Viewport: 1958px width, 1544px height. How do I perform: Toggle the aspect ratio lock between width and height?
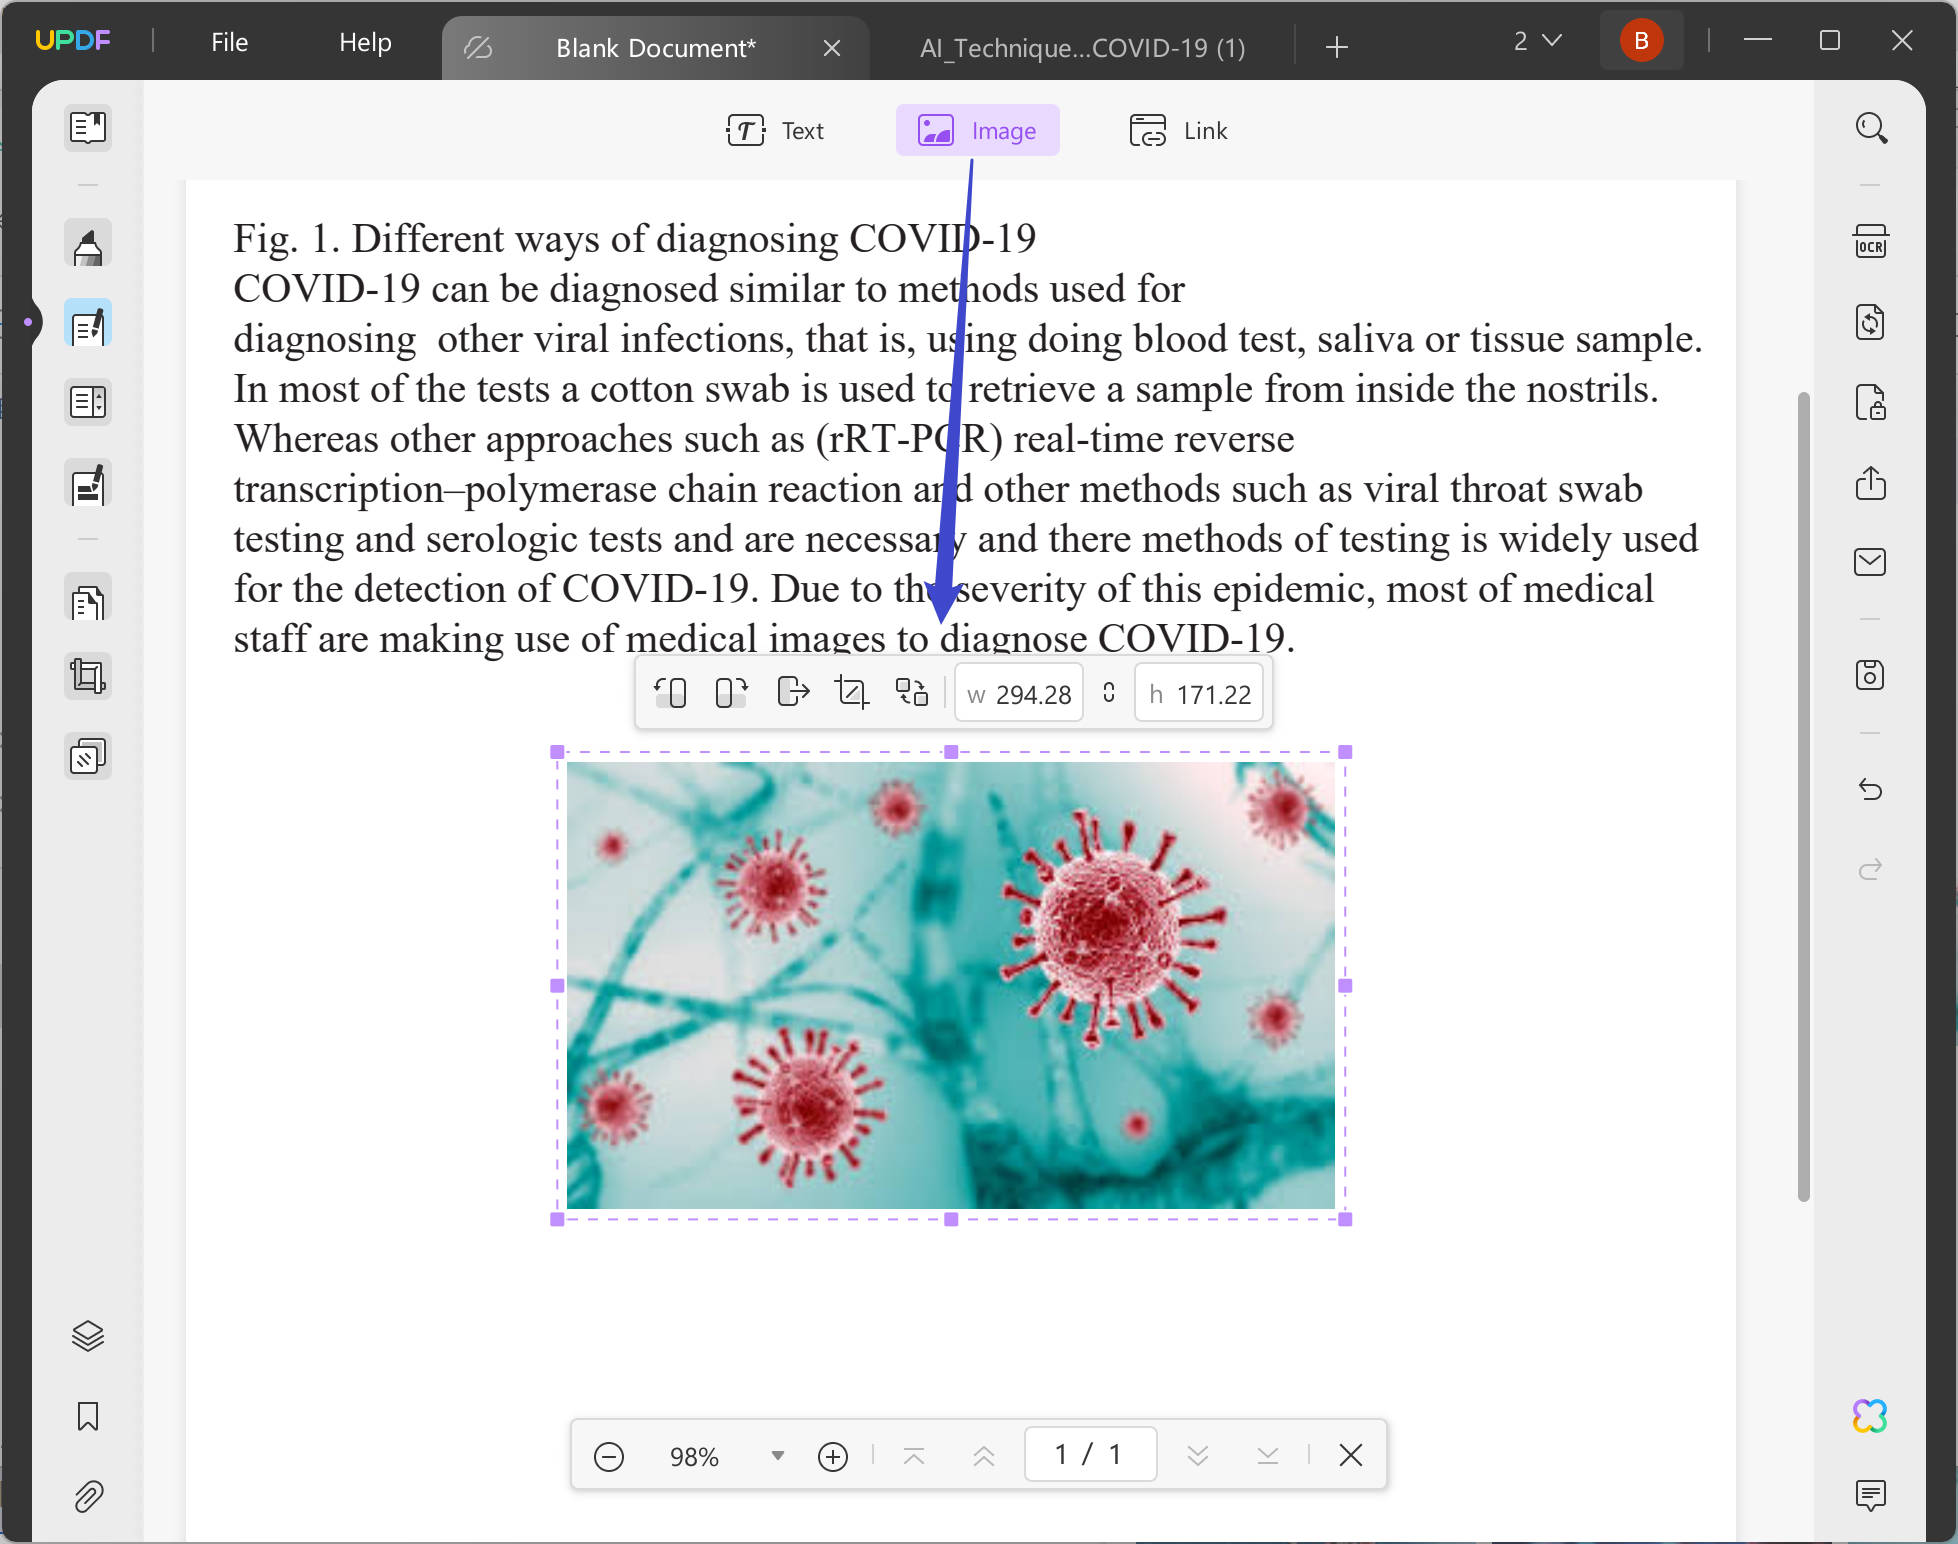tap(1108, 692)
